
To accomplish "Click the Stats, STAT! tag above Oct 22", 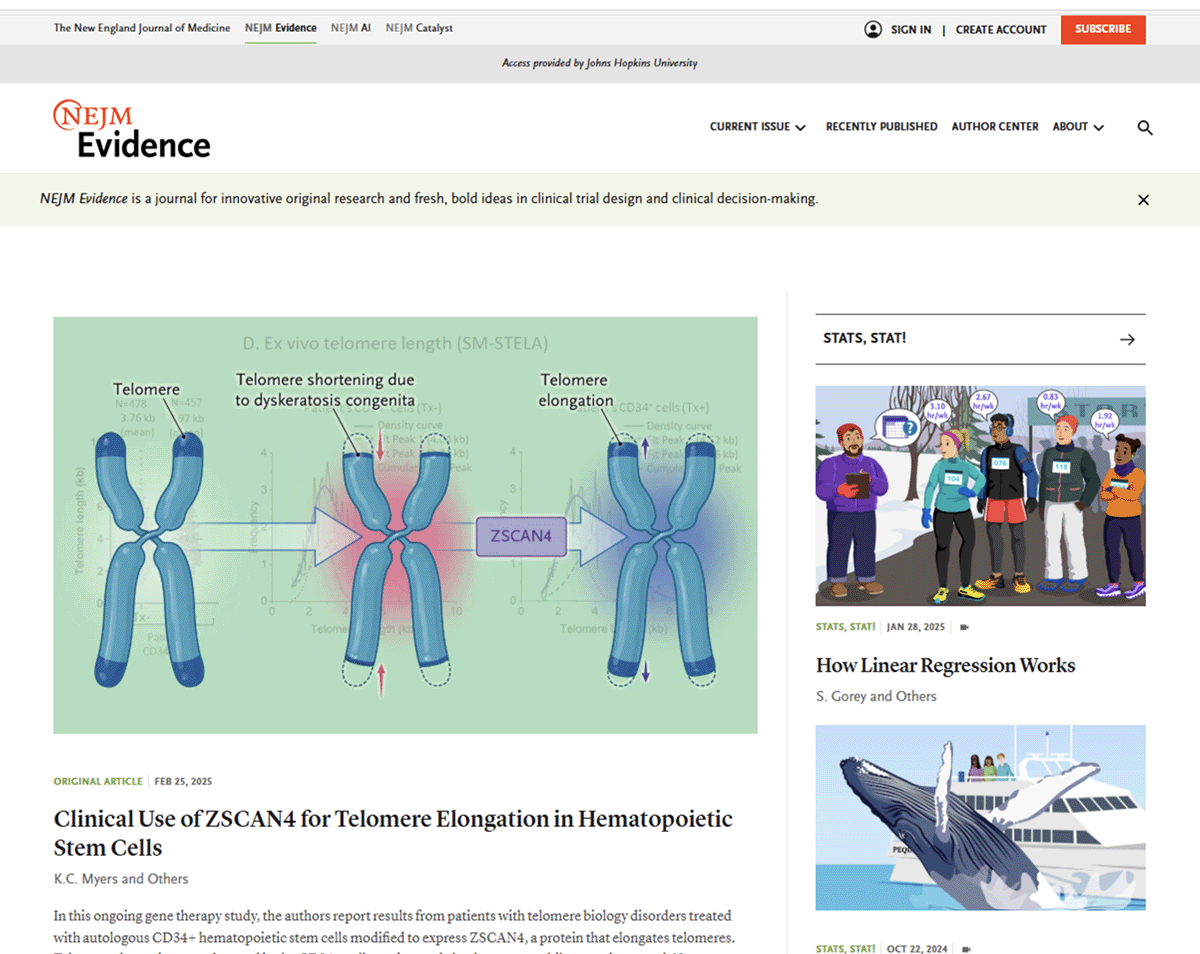I will pos(845,948).
